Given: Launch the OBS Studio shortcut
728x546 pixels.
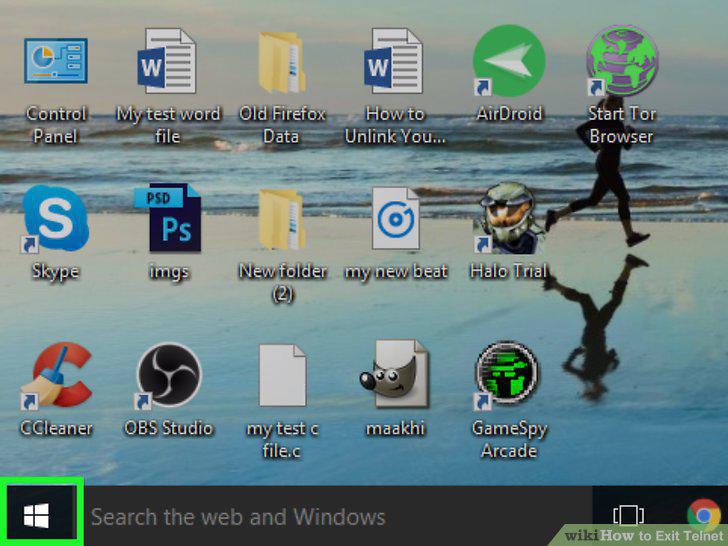Looking at the screenshot, I should pos(169,375).
